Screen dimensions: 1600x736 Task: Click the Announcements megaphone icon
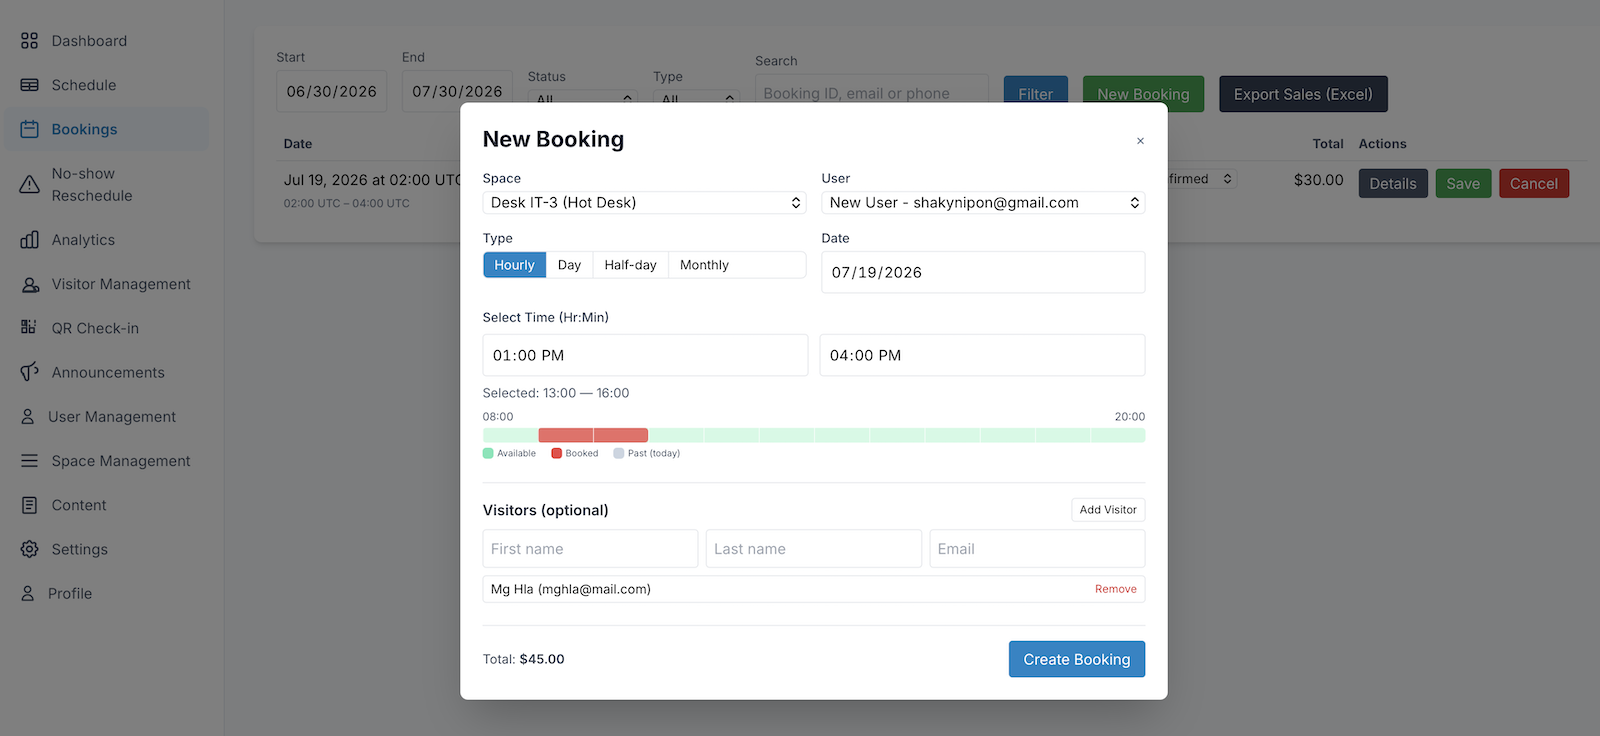pos(29,372)
